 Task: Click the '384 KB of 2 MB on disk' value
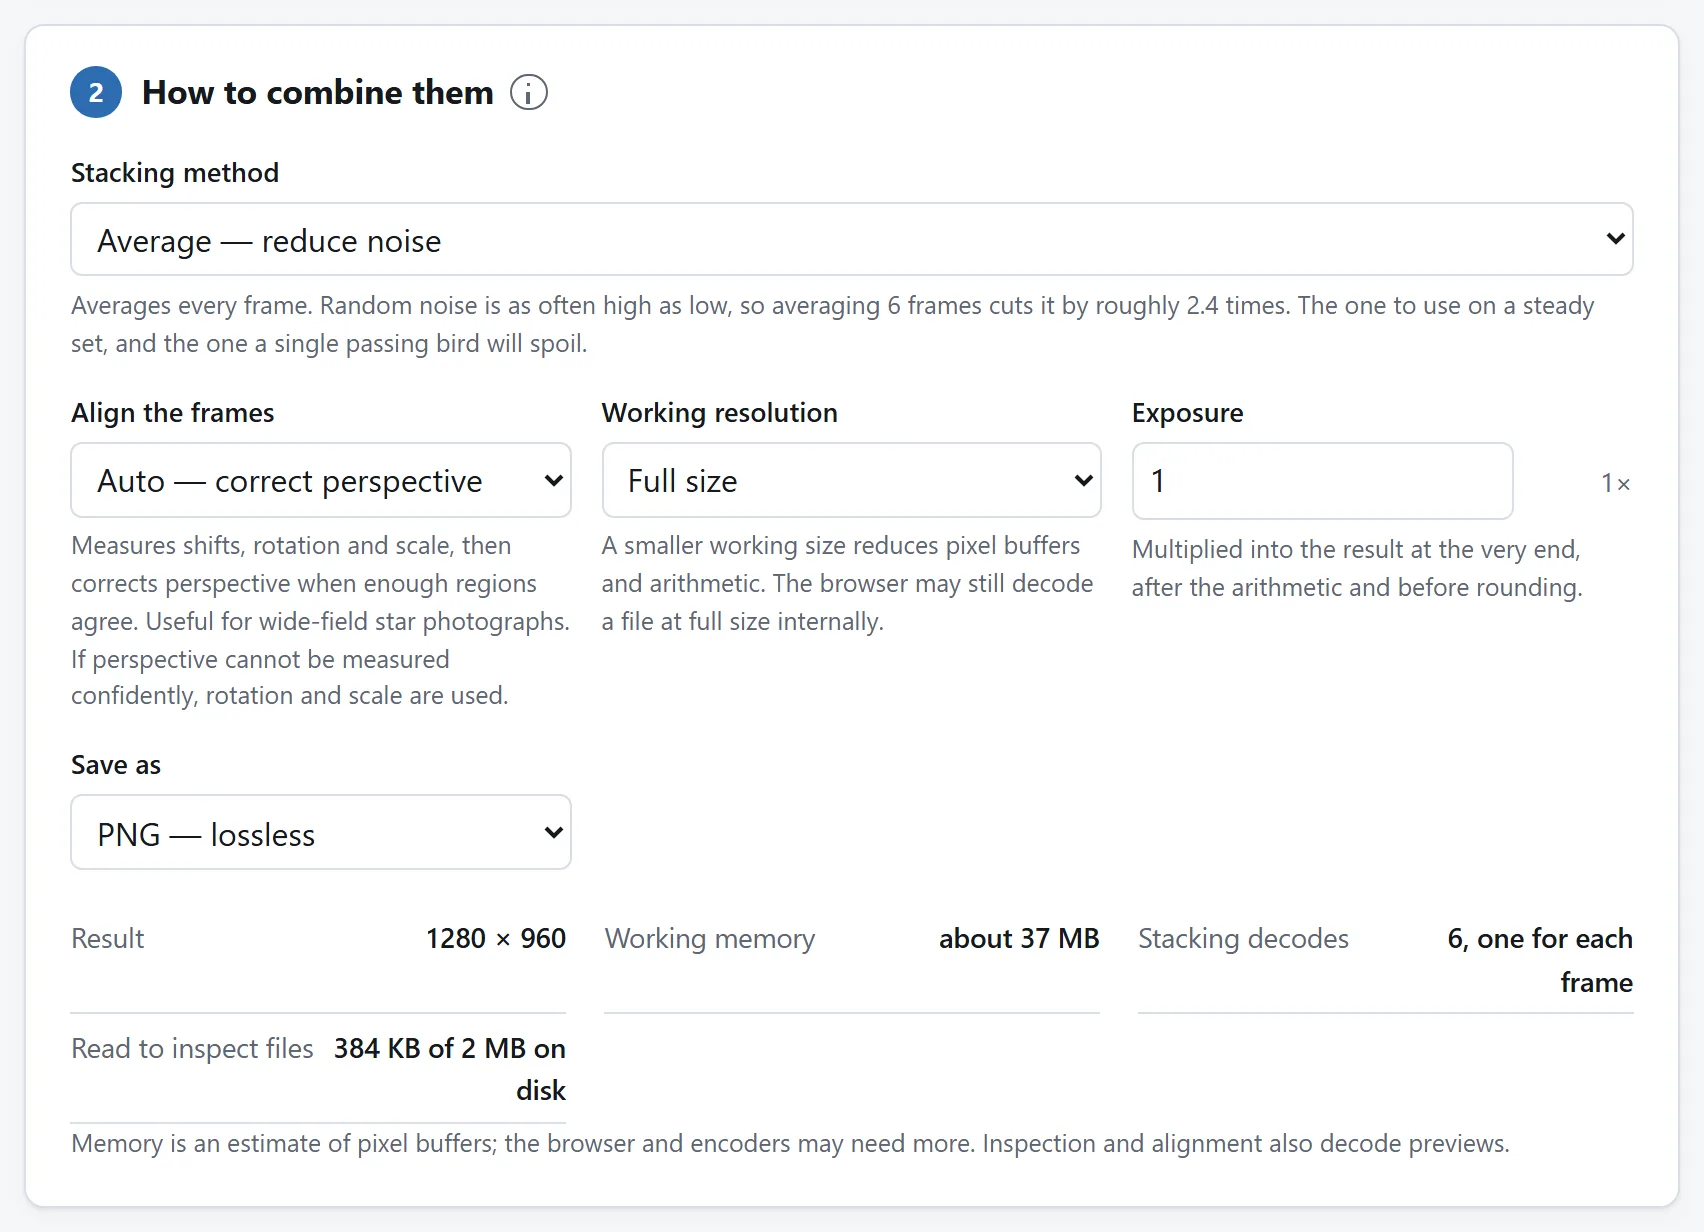(x=450, y=1069)
